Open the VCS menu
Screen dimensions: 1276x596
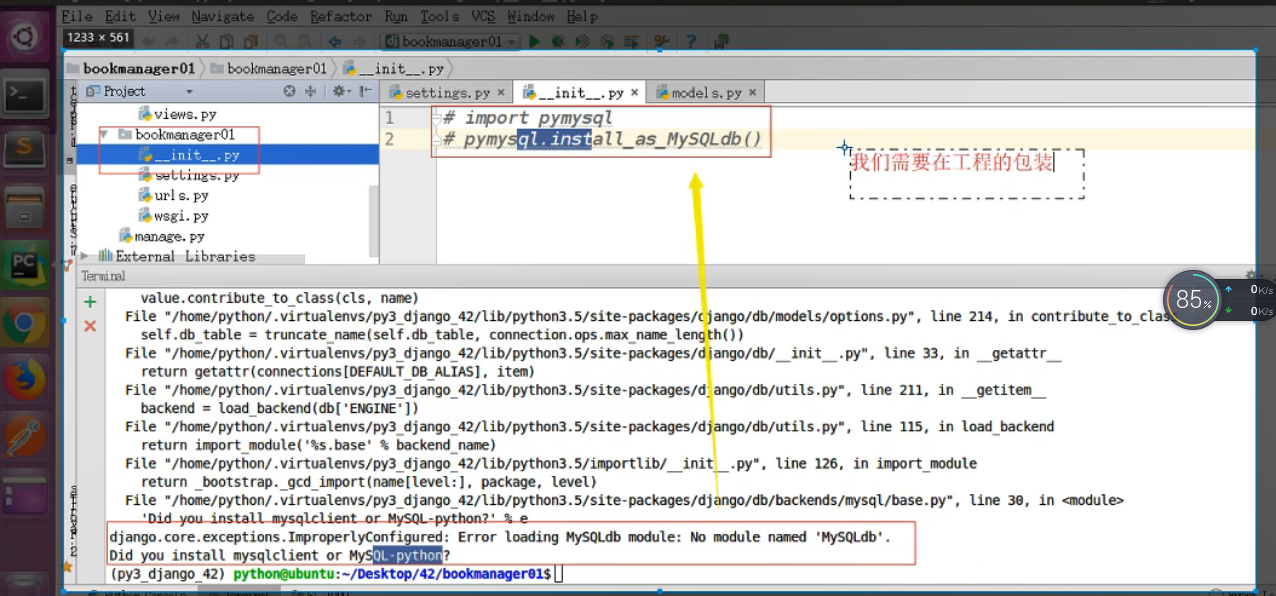pyautogui.click(x=483, y=16)
